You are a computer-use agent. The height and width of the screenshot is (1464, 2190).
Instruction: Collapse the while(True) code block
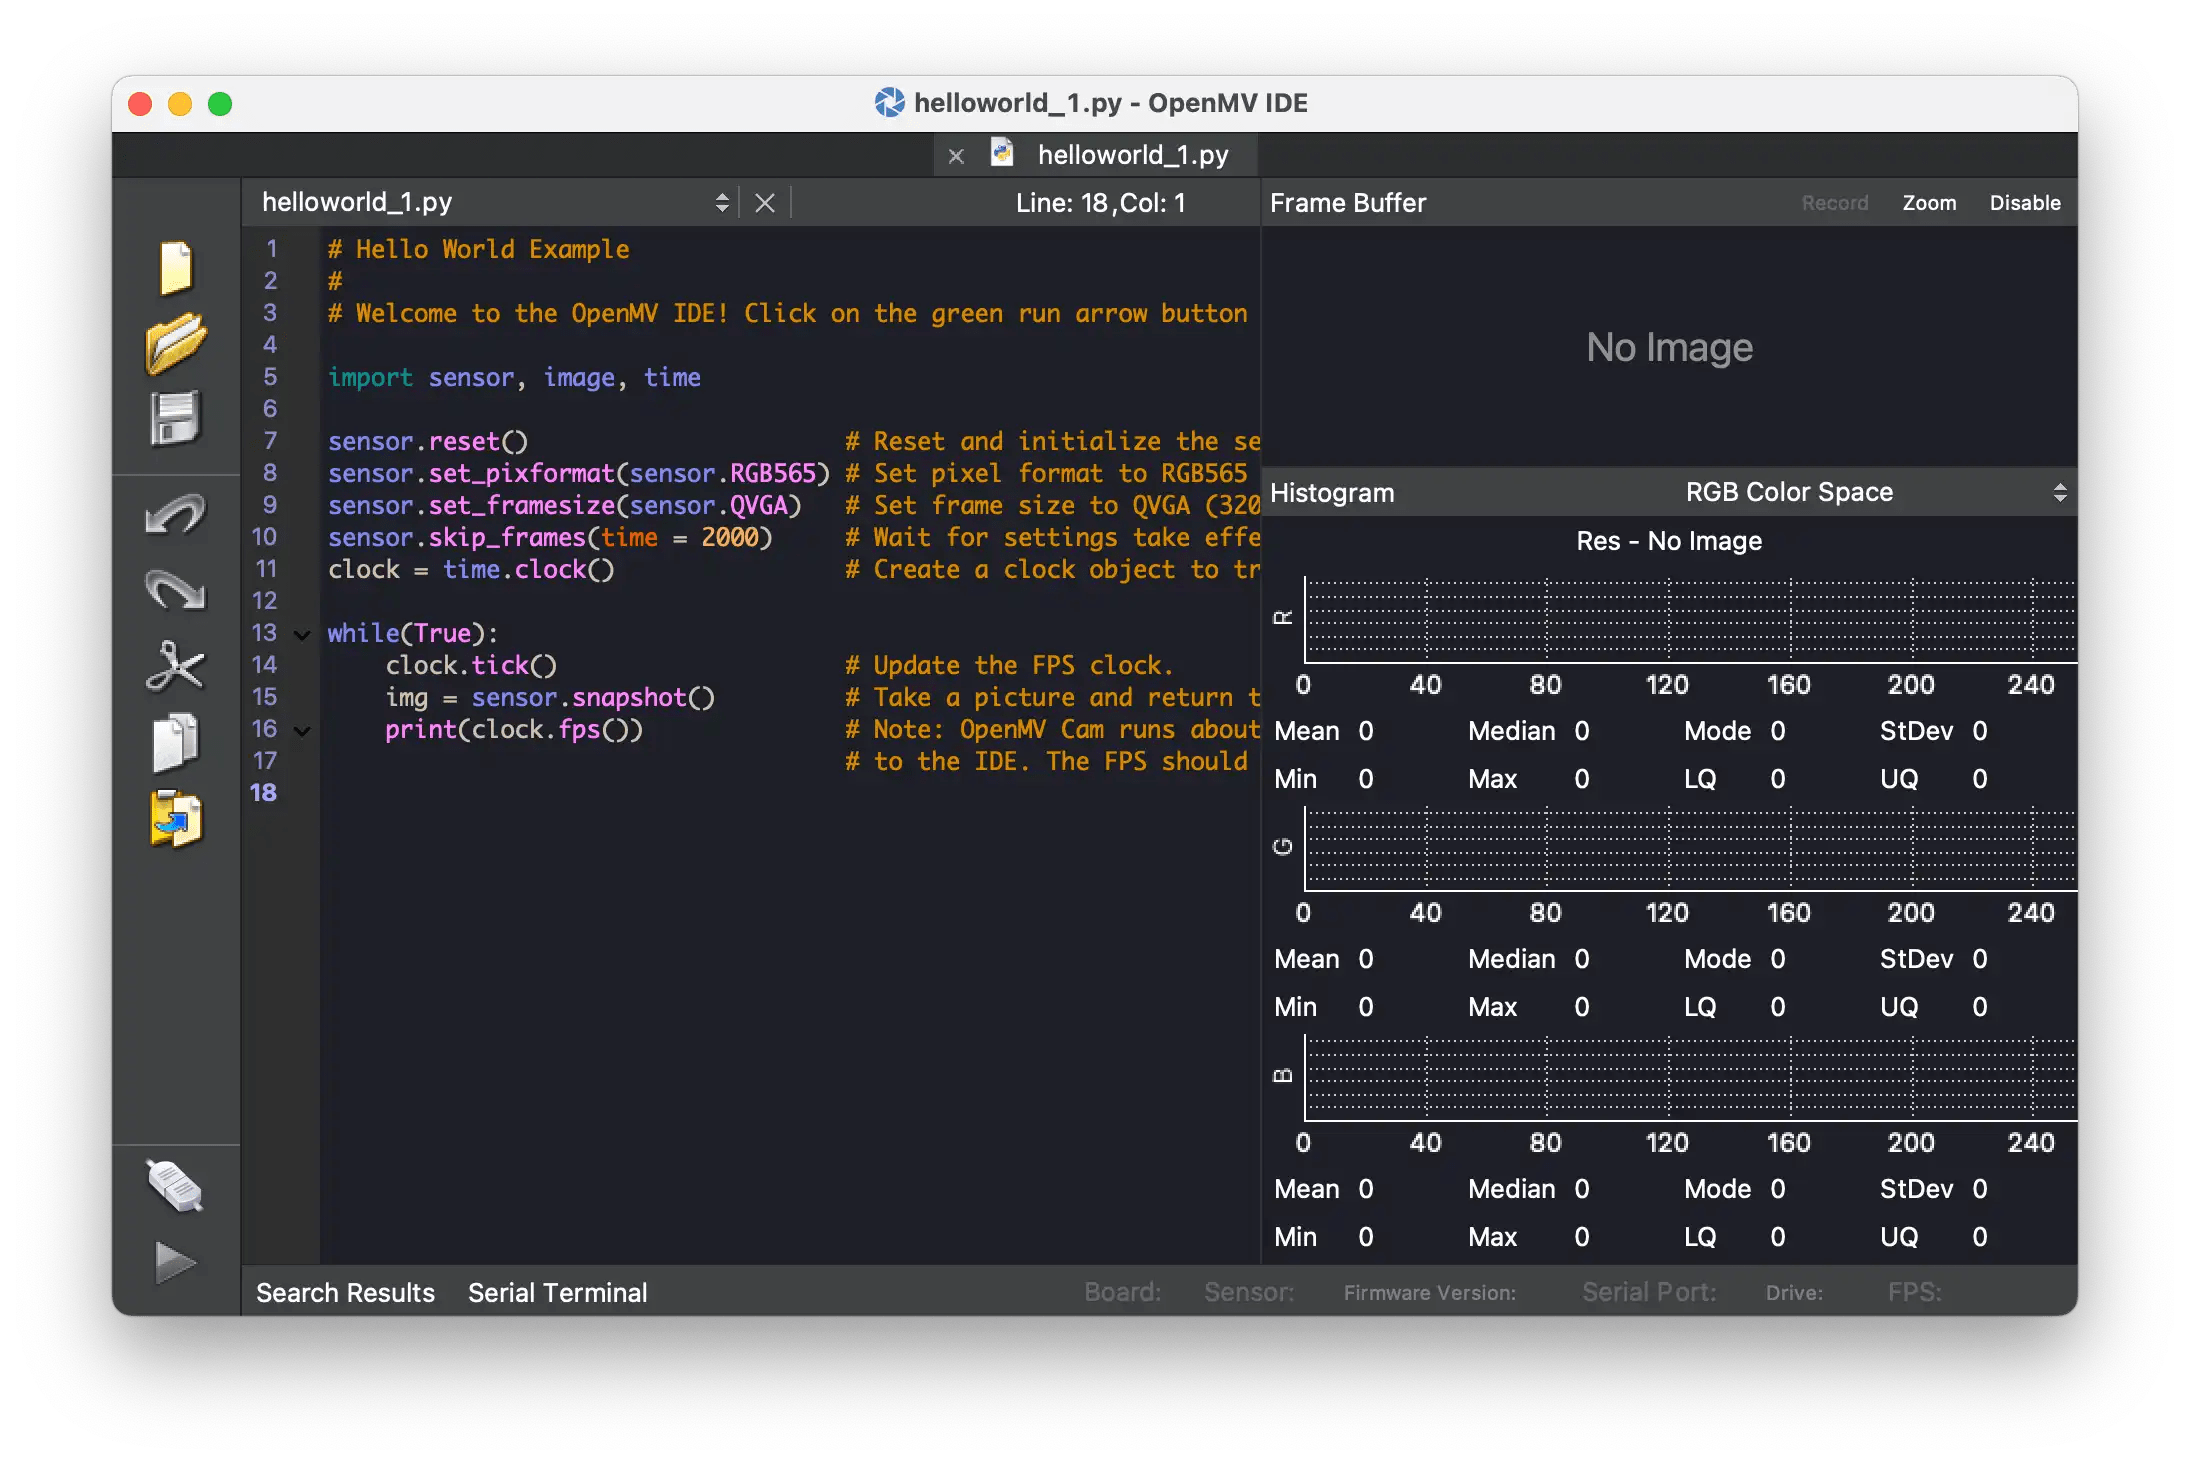pyautogui.click(x=301, y=633)
